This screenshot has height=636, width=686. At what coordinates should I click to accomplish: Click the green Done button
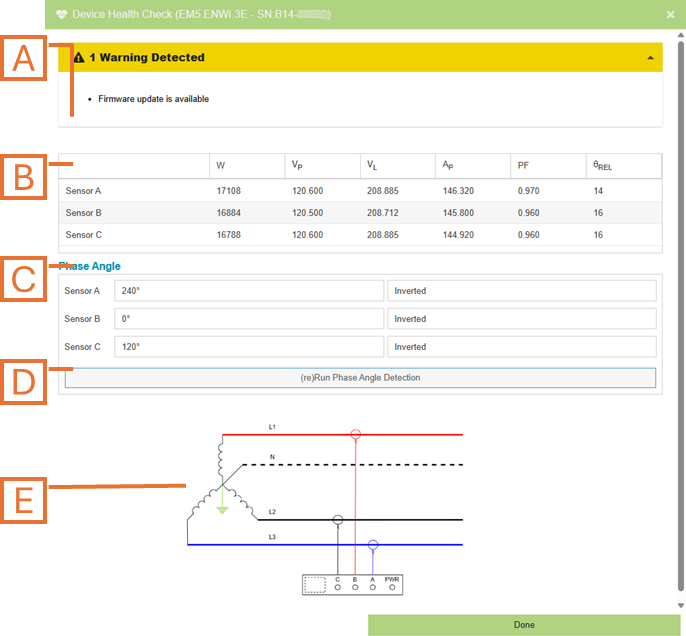point(524,625)
